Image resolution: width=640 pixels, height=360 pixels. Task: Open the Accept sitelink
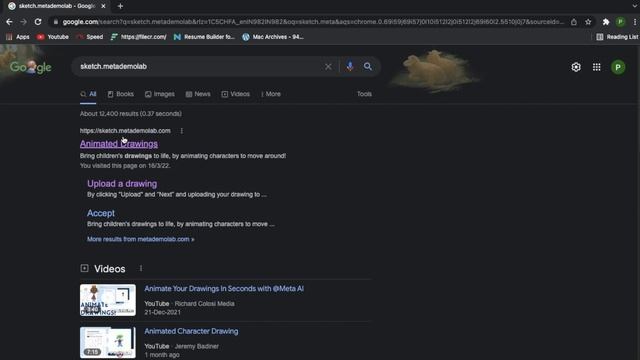coord(101,213)
